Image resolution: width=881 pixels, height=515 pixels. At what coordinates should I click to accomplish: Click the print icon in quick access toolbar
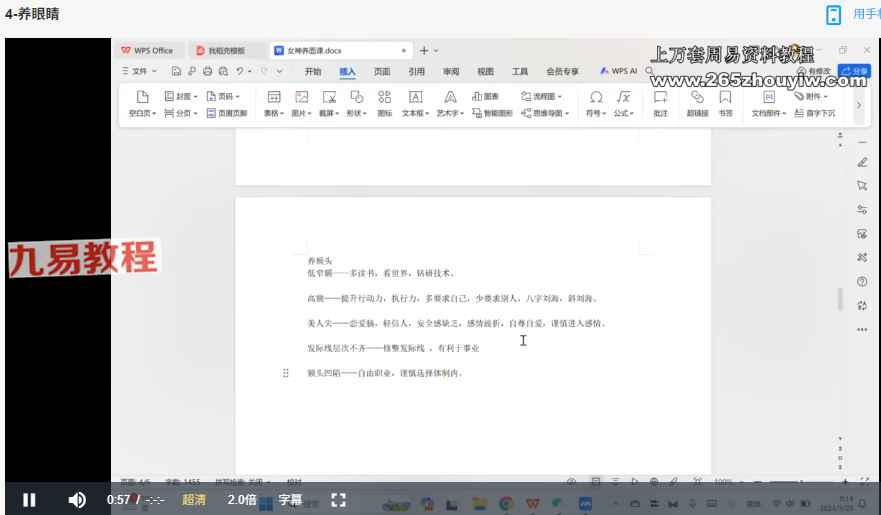207,71
